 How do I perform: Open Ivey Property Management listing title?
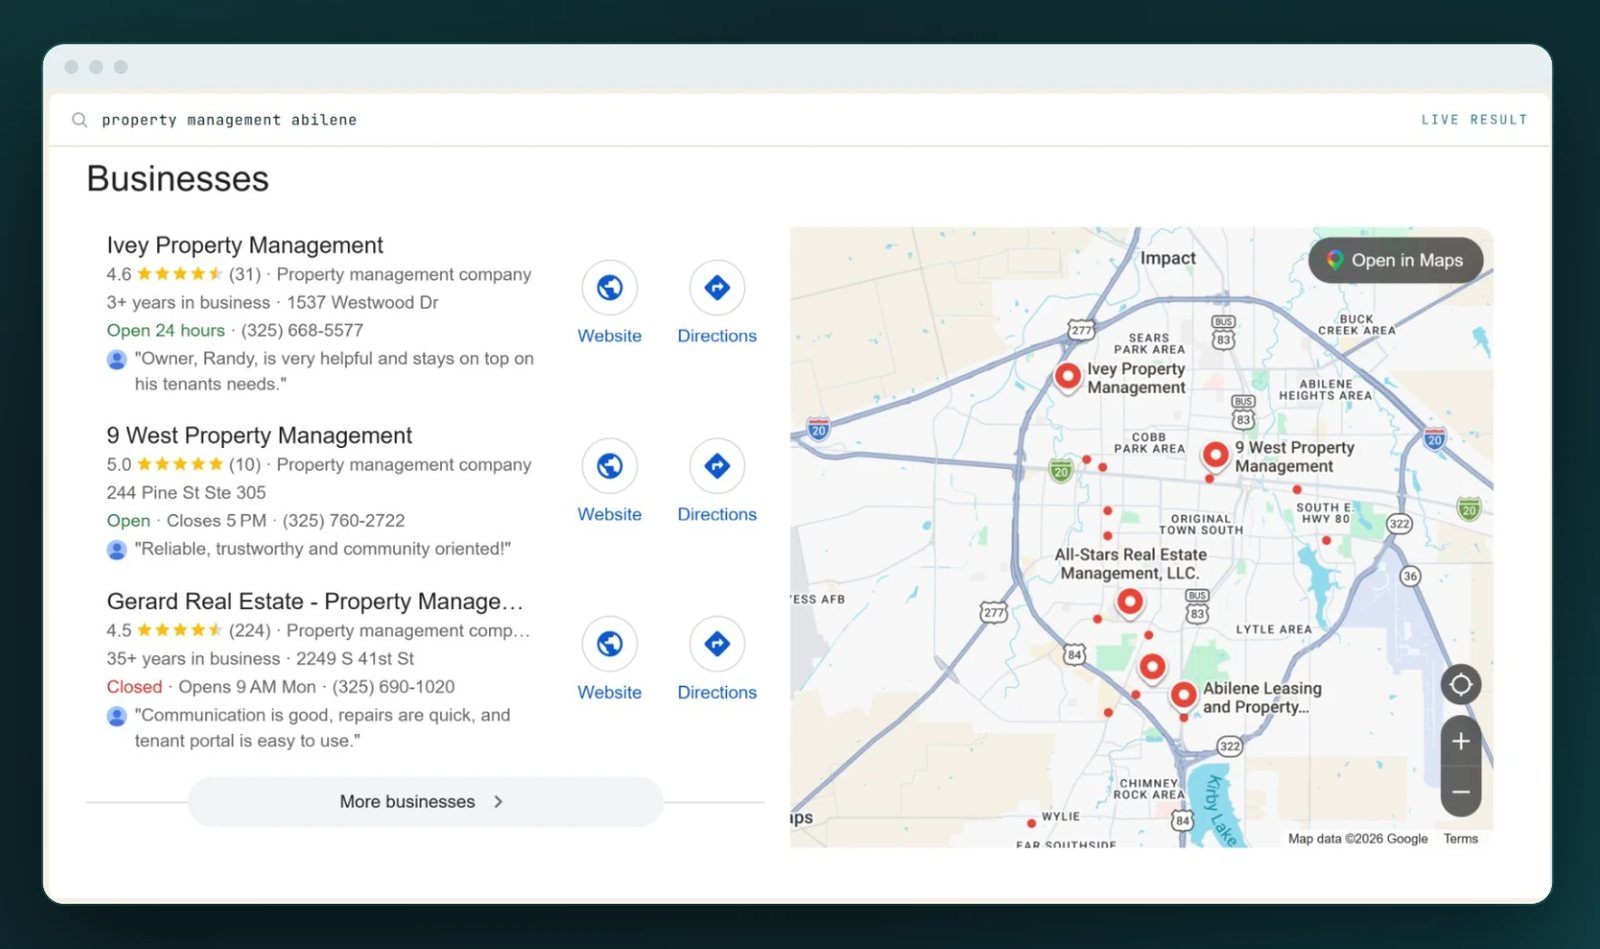(245, 245)
